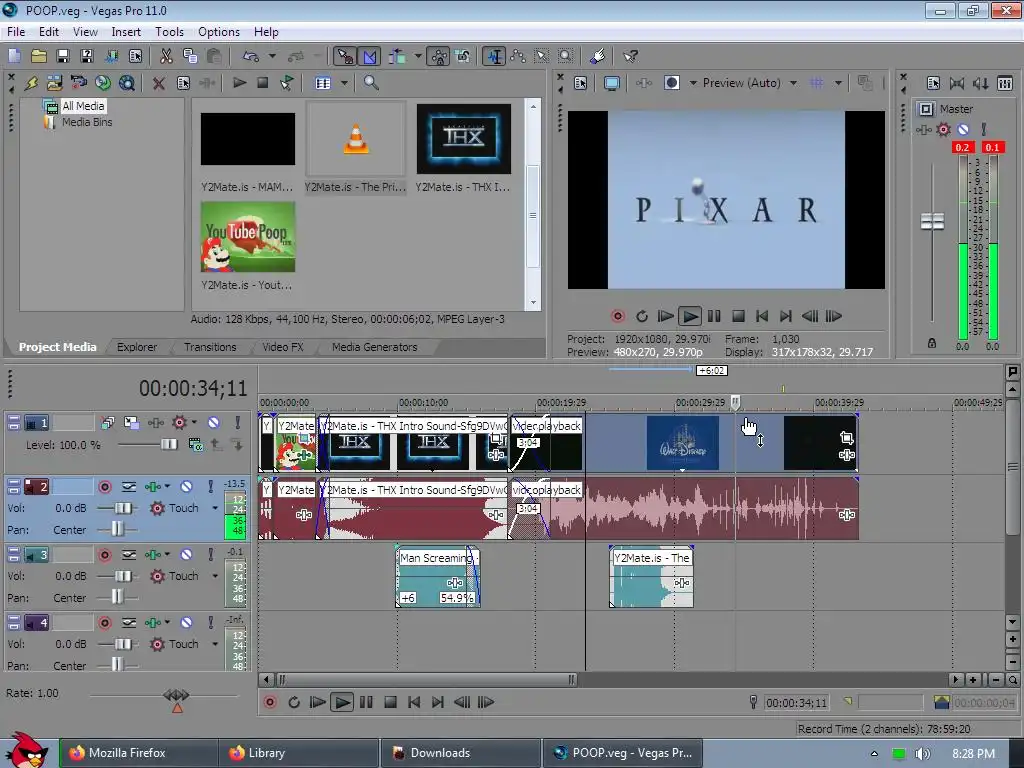This screenshot has height=768, width=1024.
Task: Mute video track 1
Action: (214, 423)
